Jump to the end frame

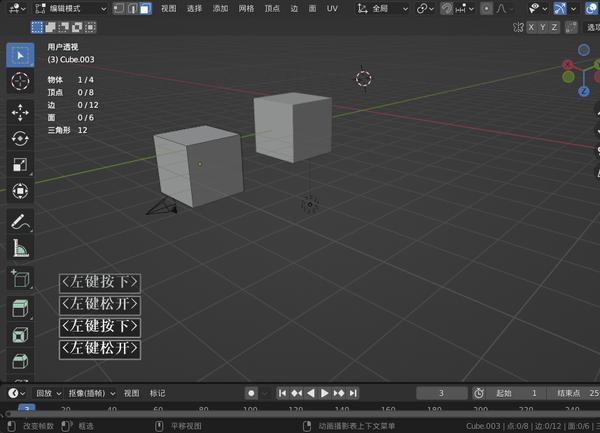coord(353,393)
